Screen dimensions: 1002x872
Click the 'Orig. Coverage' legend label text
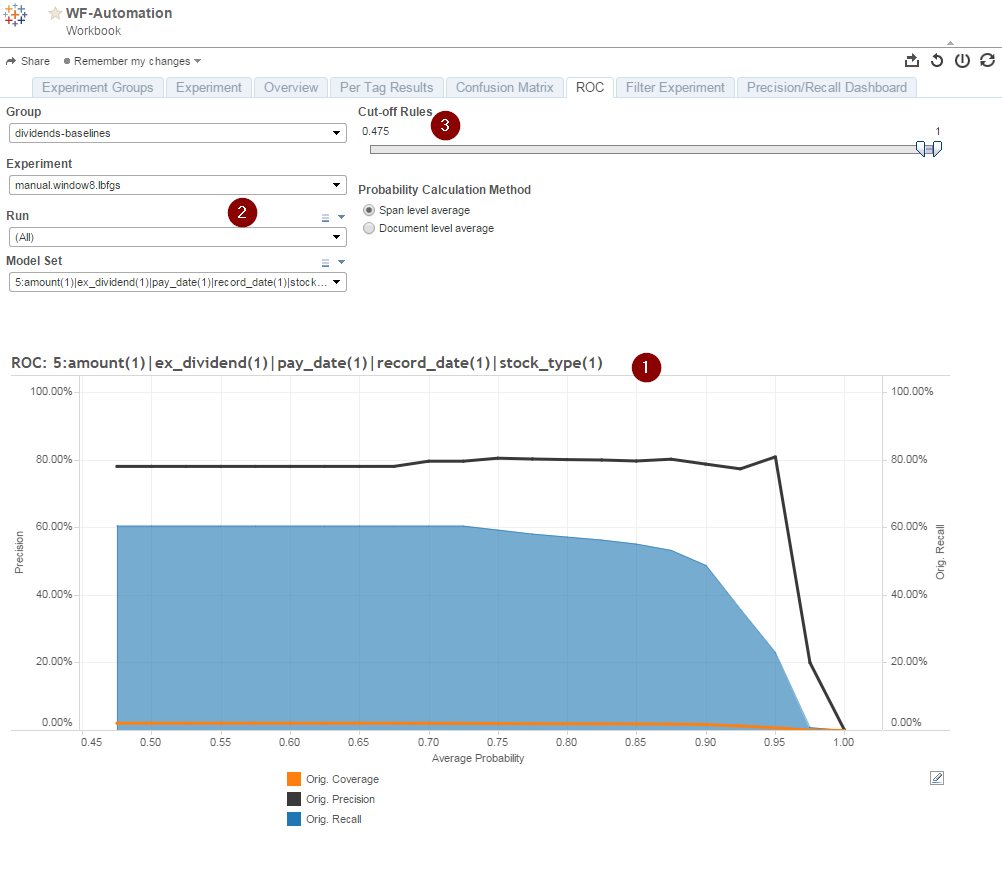click(342, 779)
